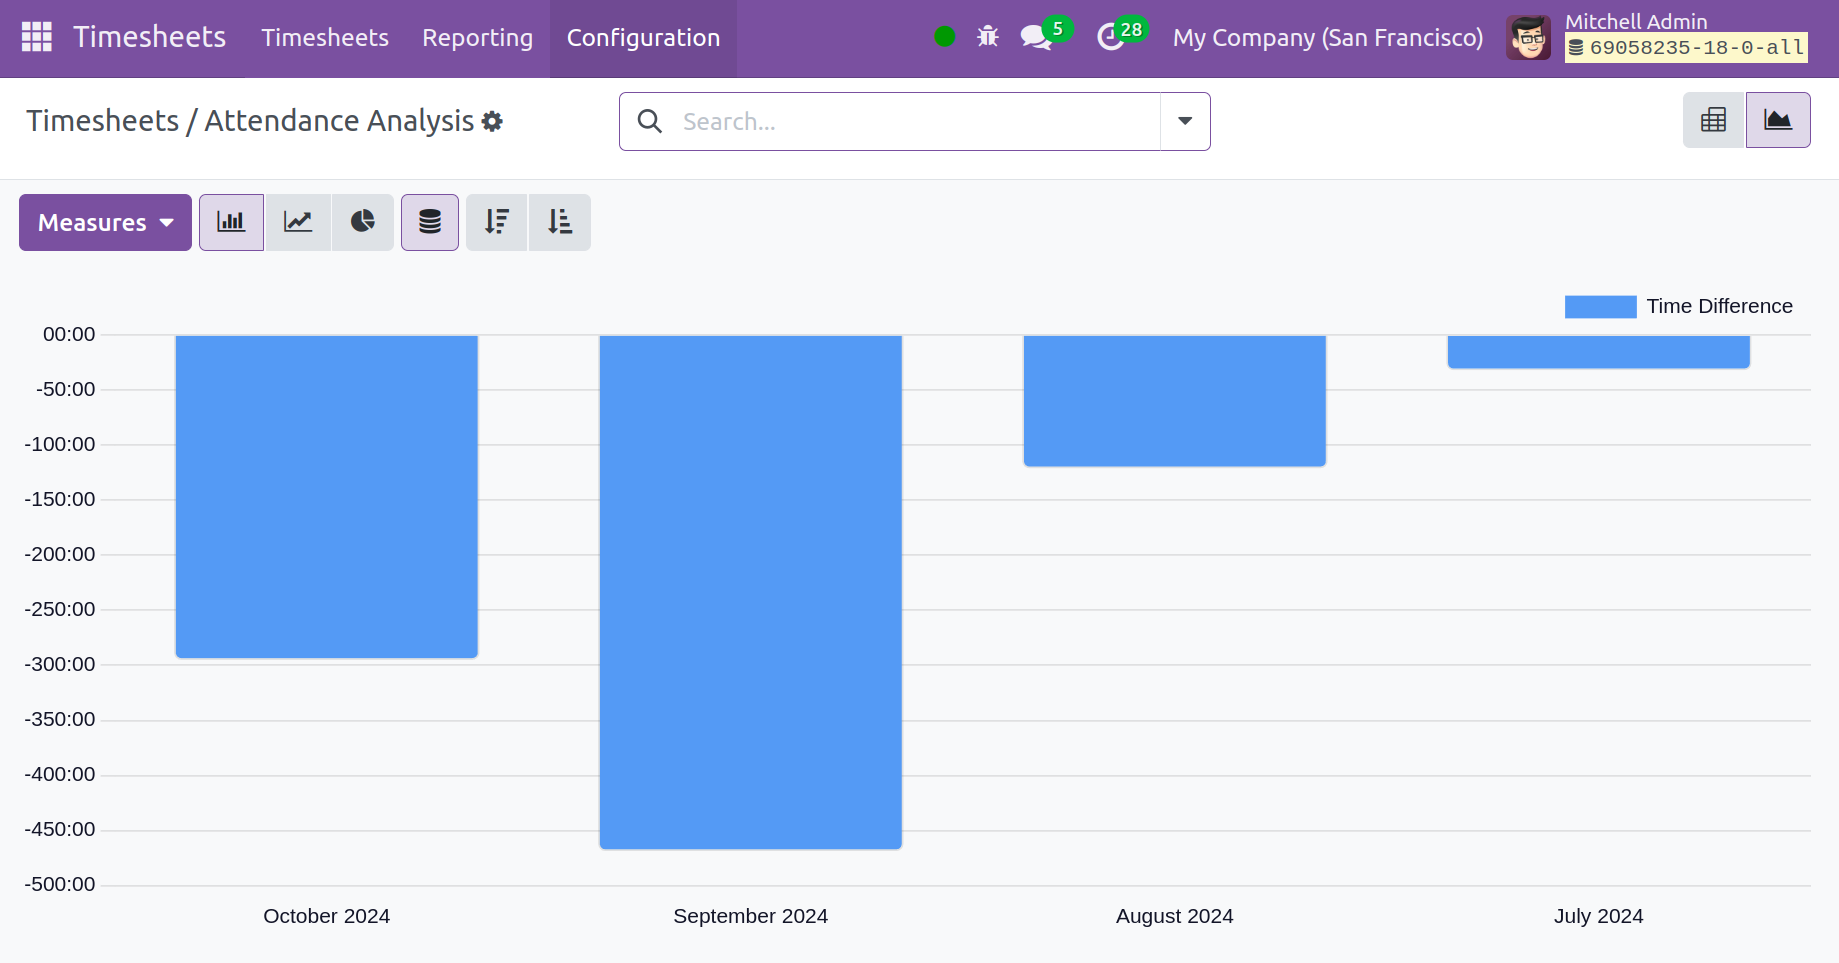The height and width of the screenshot is (963, 1839).
Task: Switch to graph view
Action: [x=1778, y=120]
